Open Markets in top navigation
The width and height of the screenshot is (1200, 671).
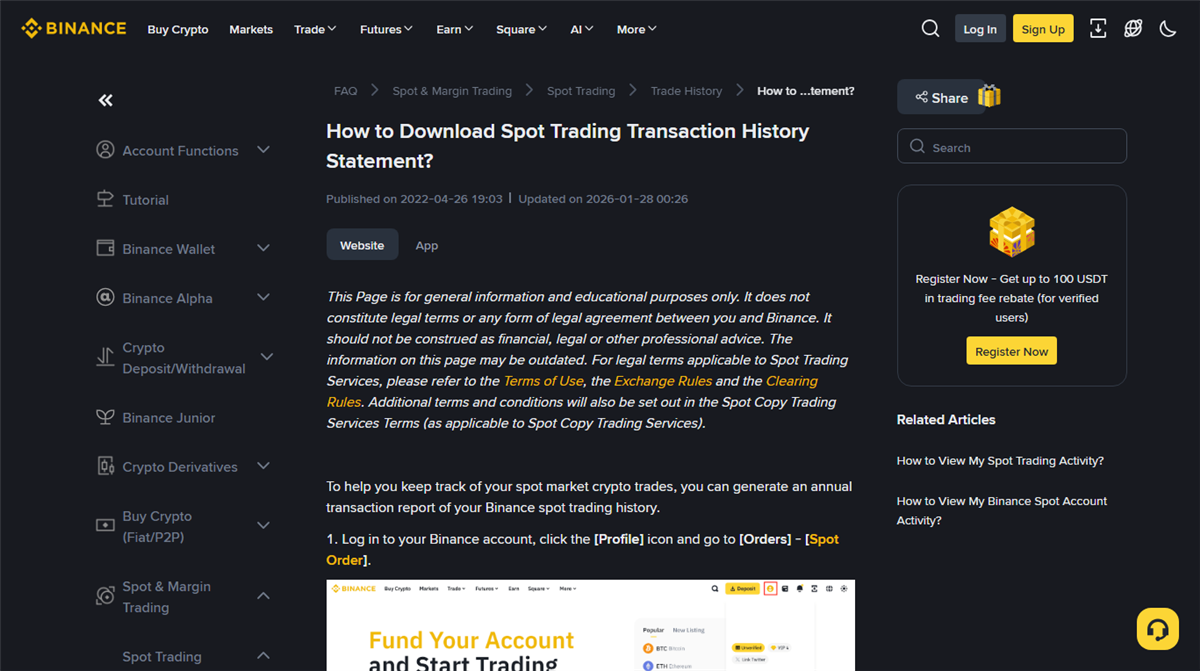click(251, 29)
